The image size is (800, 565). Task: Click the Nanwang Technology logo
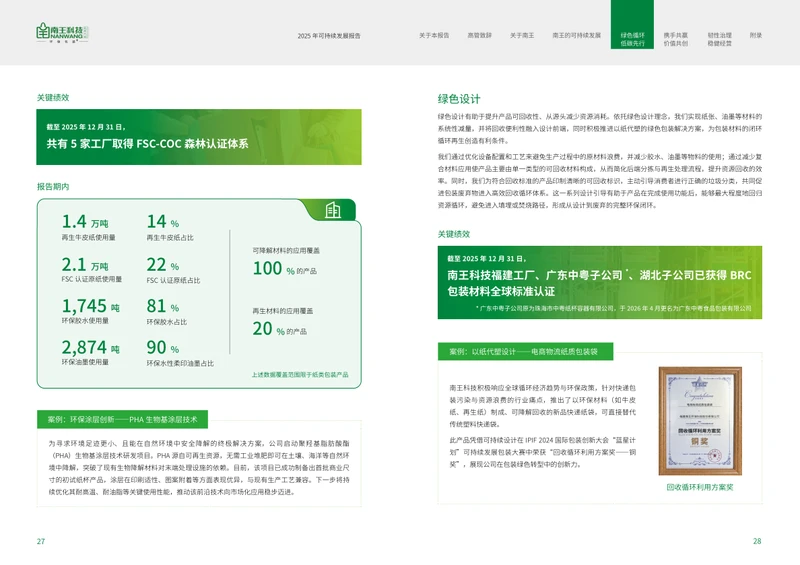coord(62,33)
